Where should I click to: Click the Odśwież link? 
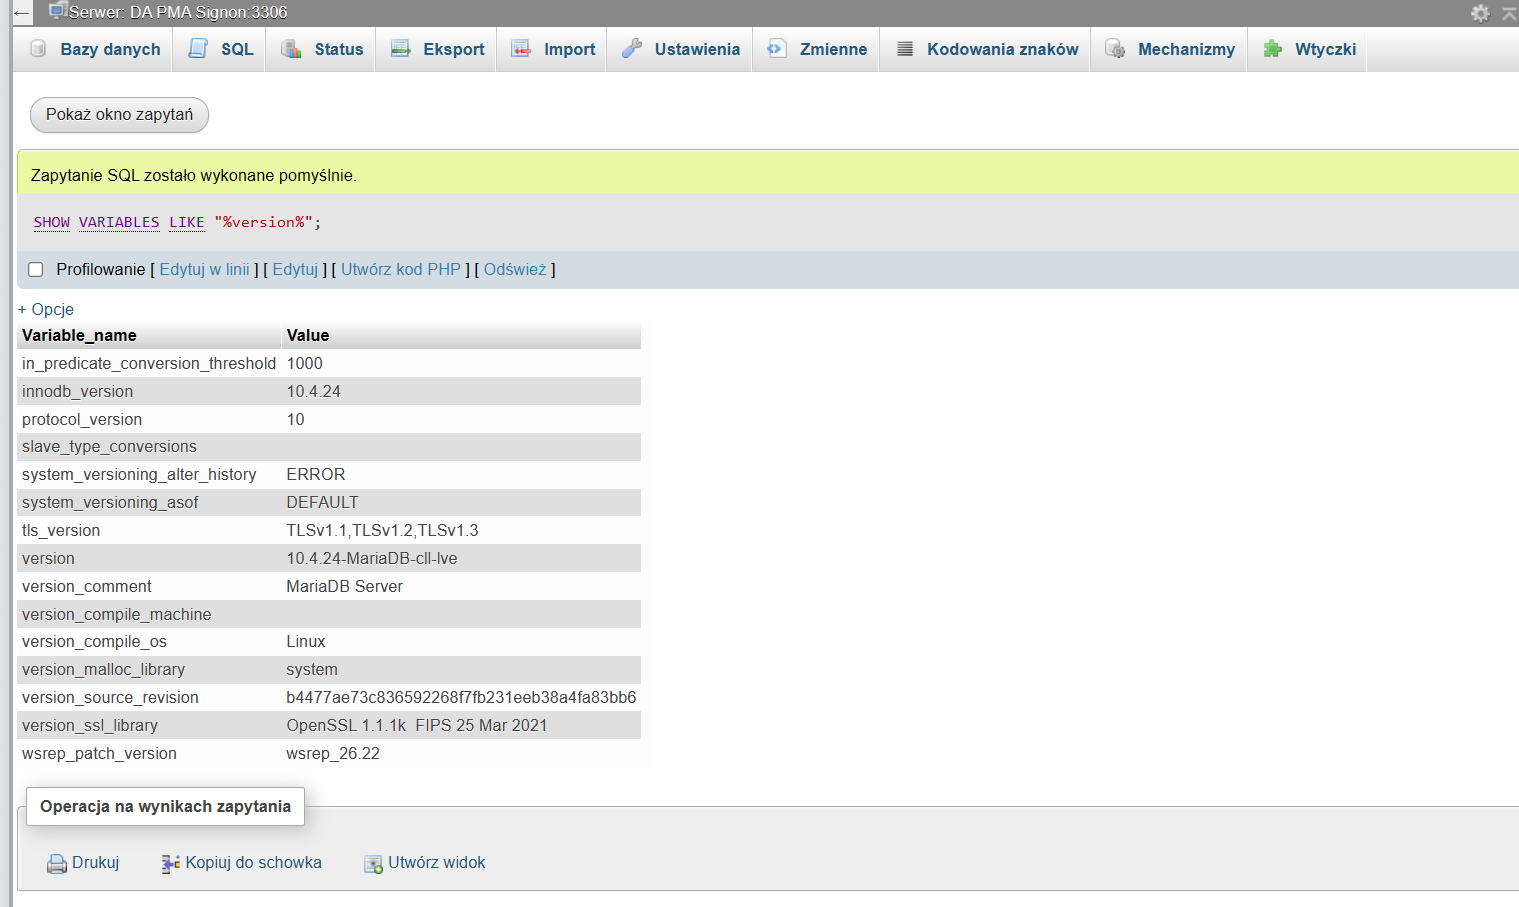515,270
